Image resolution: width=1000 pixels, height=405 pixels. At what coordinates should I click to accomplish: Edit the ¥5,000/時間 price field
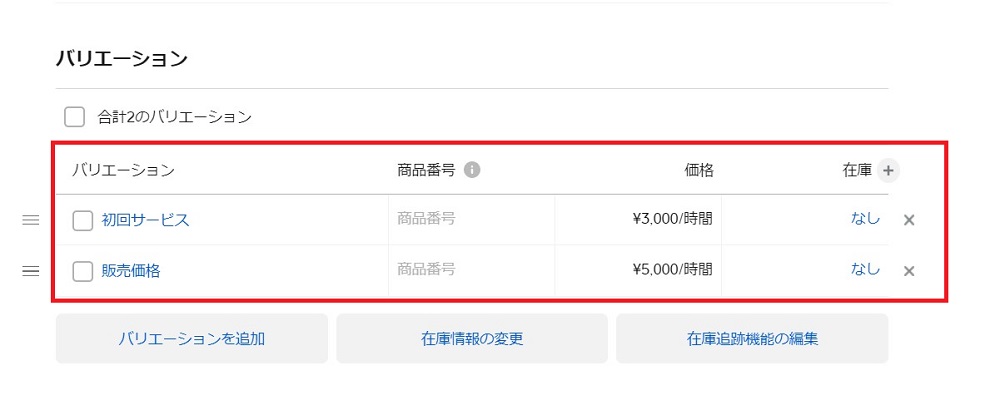point(638,269)
